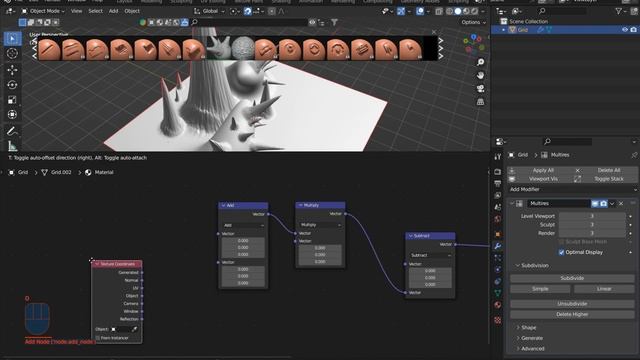The image size is (640, 360).
Task: Toggle Optimal Display checkbox
Action: pos(561,252)
